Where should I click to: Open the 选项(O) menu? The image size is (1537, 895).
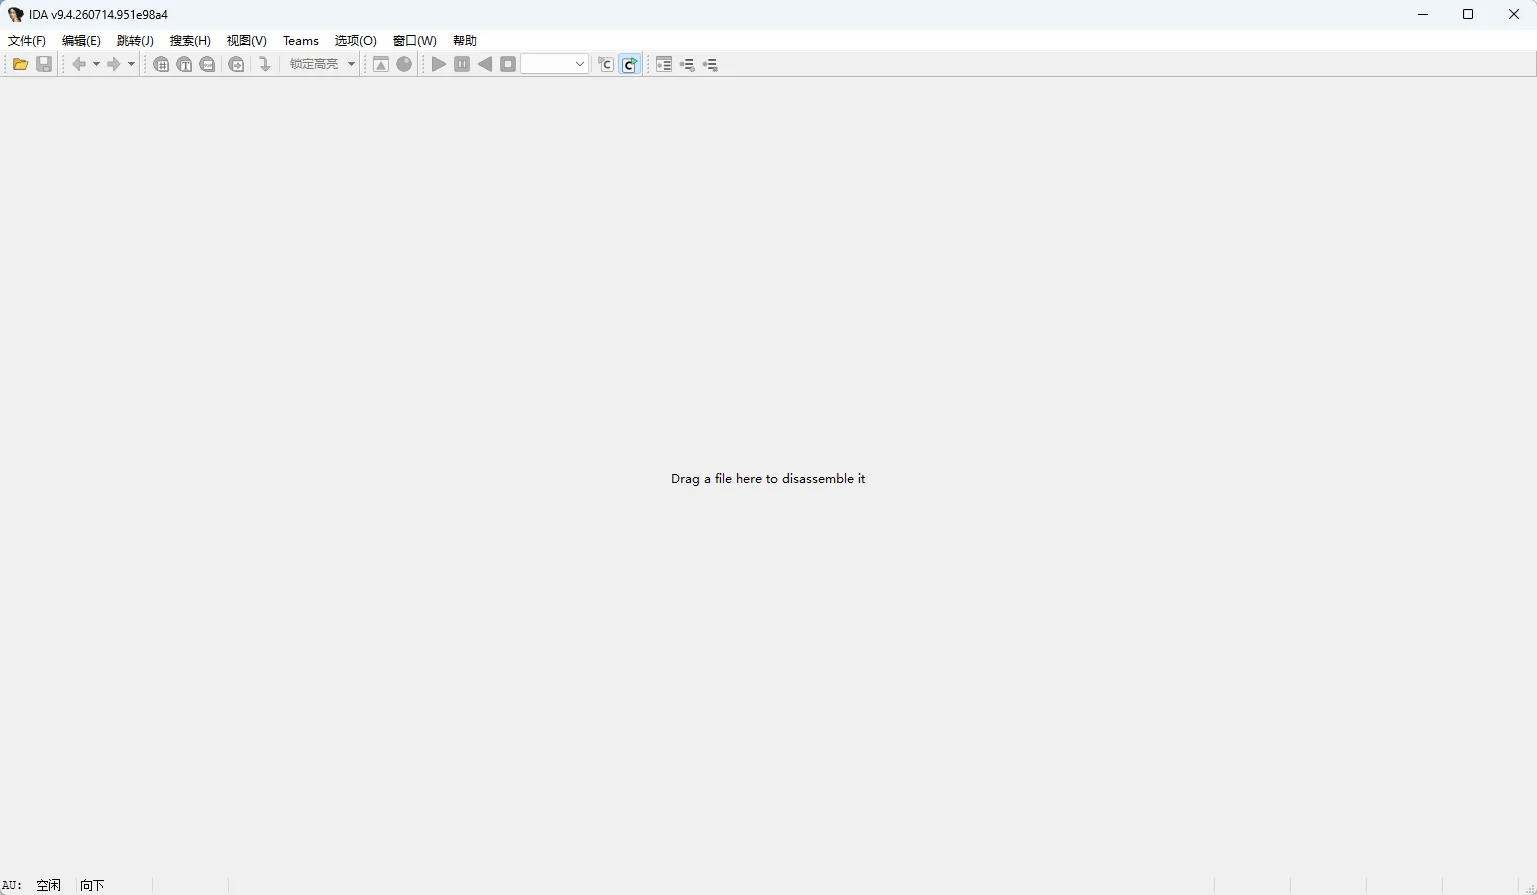[356, 41]
